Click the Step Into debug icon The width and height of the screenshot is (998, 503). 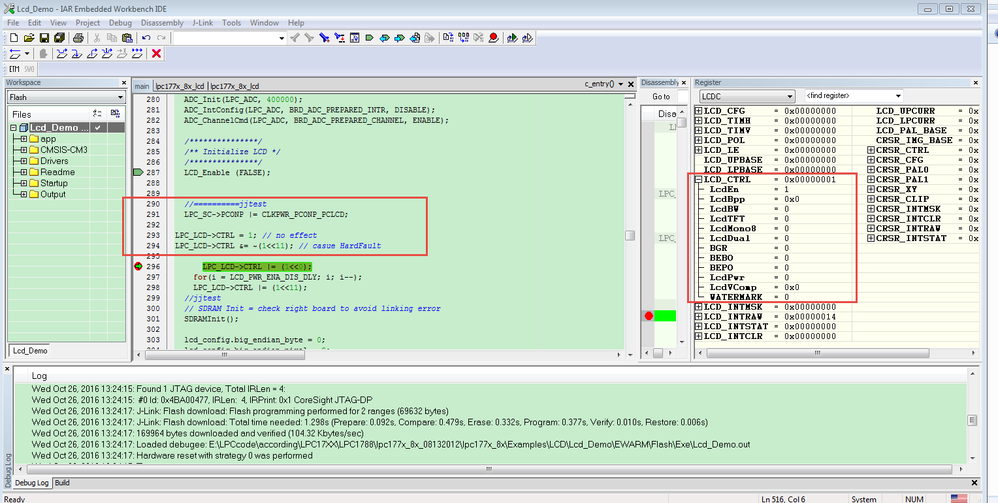pyautogui.click(x=76, y=53)
